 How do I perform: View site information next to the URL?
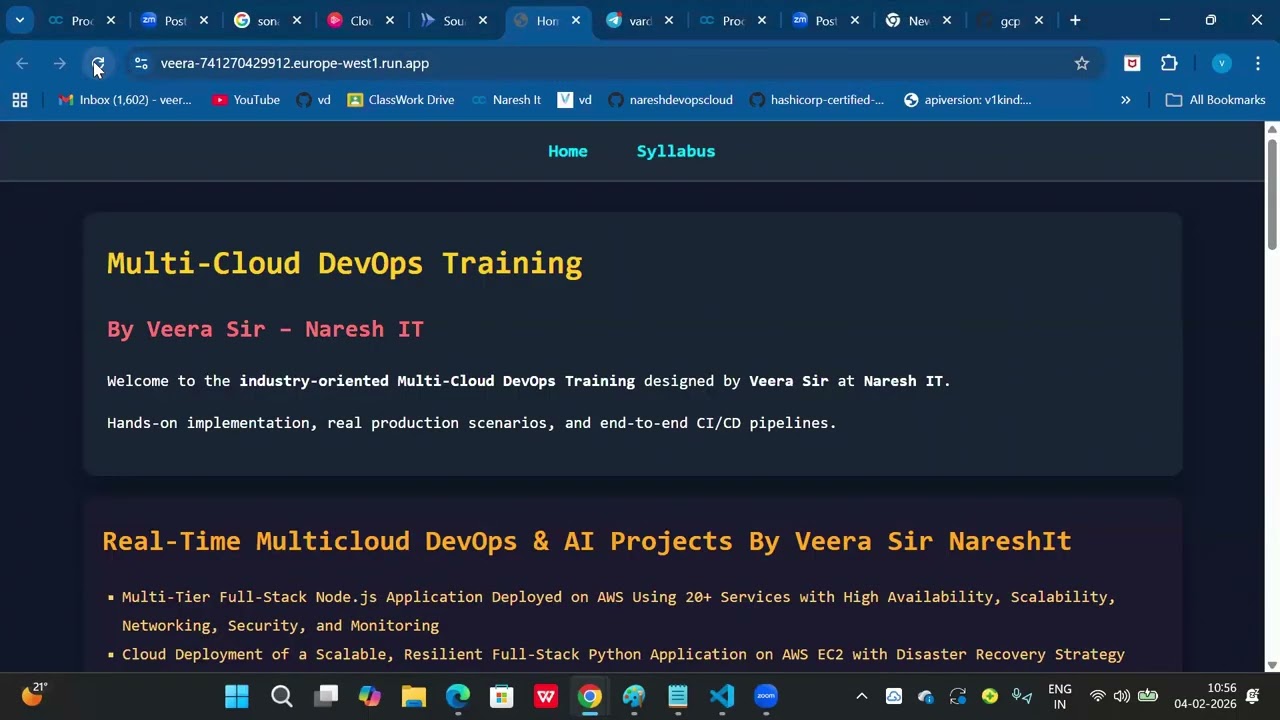coord(140,63)
